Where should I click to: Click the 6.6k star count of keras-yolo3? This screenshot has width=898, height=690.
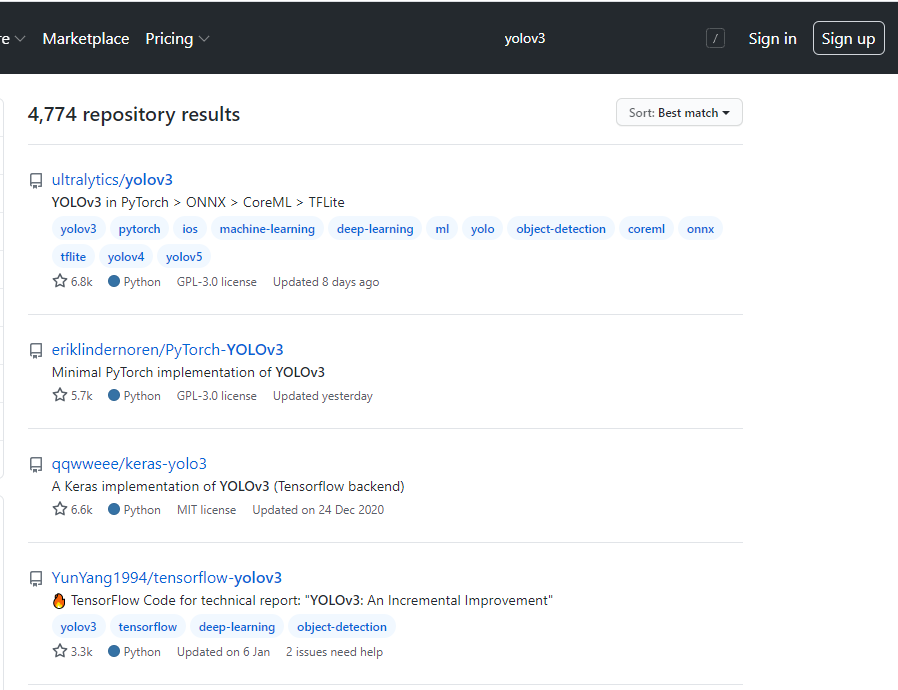pyautogui.click(x=73, y=509)
